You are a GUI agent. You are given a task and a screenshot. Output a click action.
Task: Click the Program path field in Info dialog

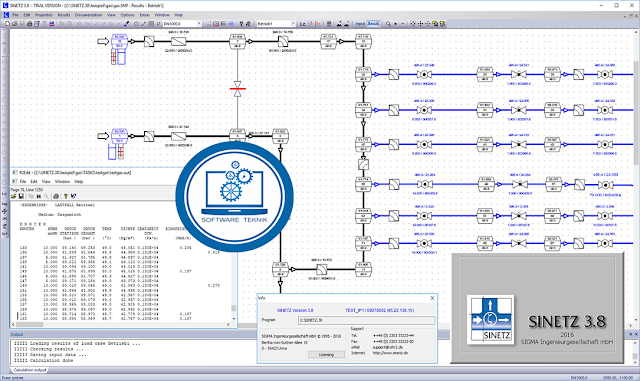[x=366, y=321]
